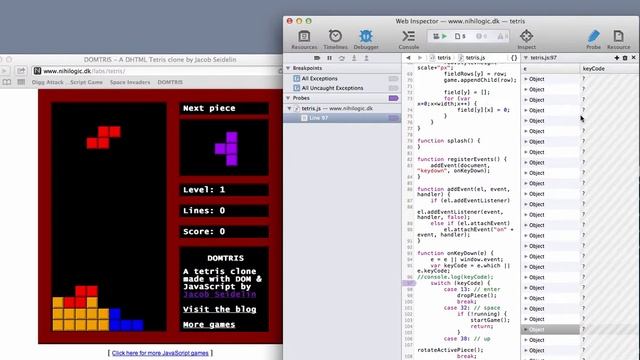The height and width of the screenshot is (360, 640).
Task: Select the Line 97 probe row
Action: pyautogui.click(x=342, y=118)
